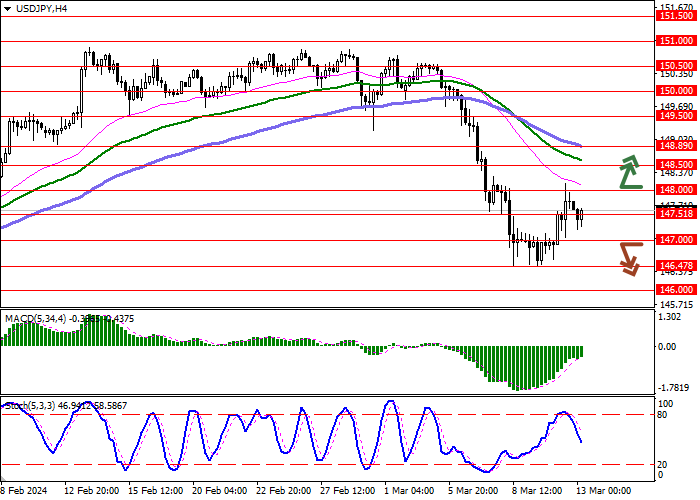Click the 20 level on Stochastic scale

click(662, 465)
